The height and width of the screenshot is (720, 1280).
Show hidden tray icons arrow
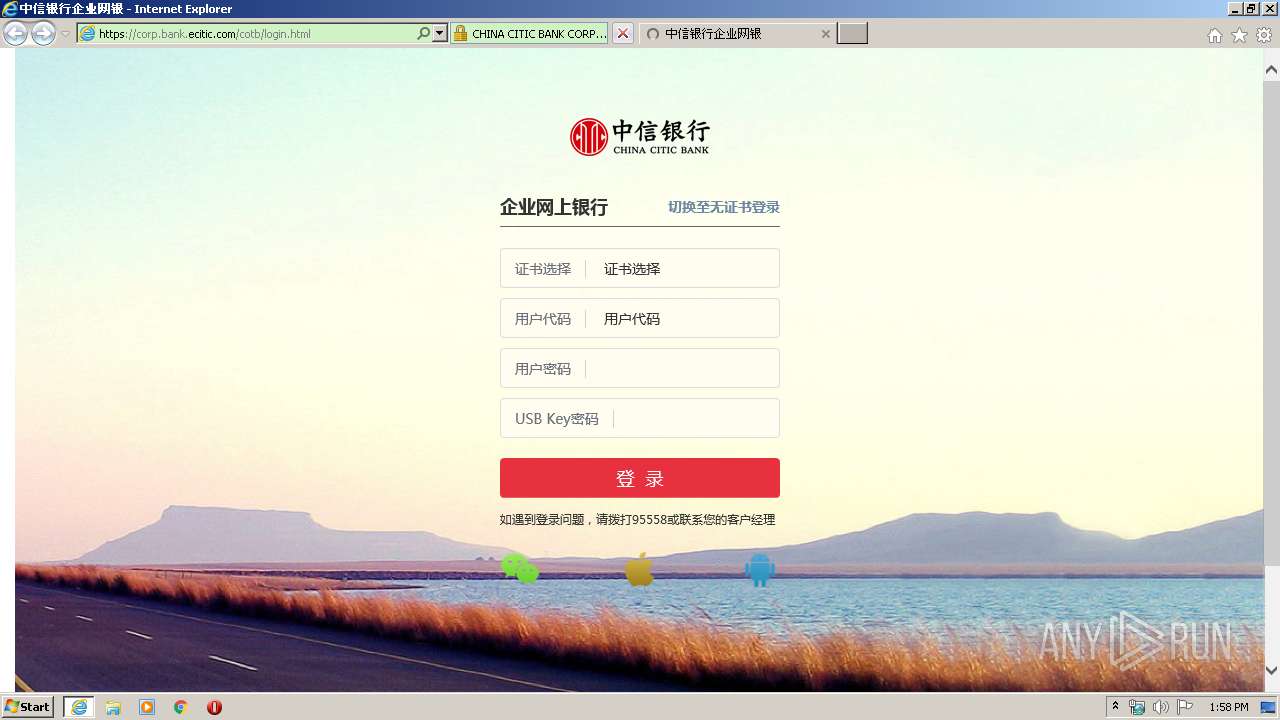coord(1115,707)
